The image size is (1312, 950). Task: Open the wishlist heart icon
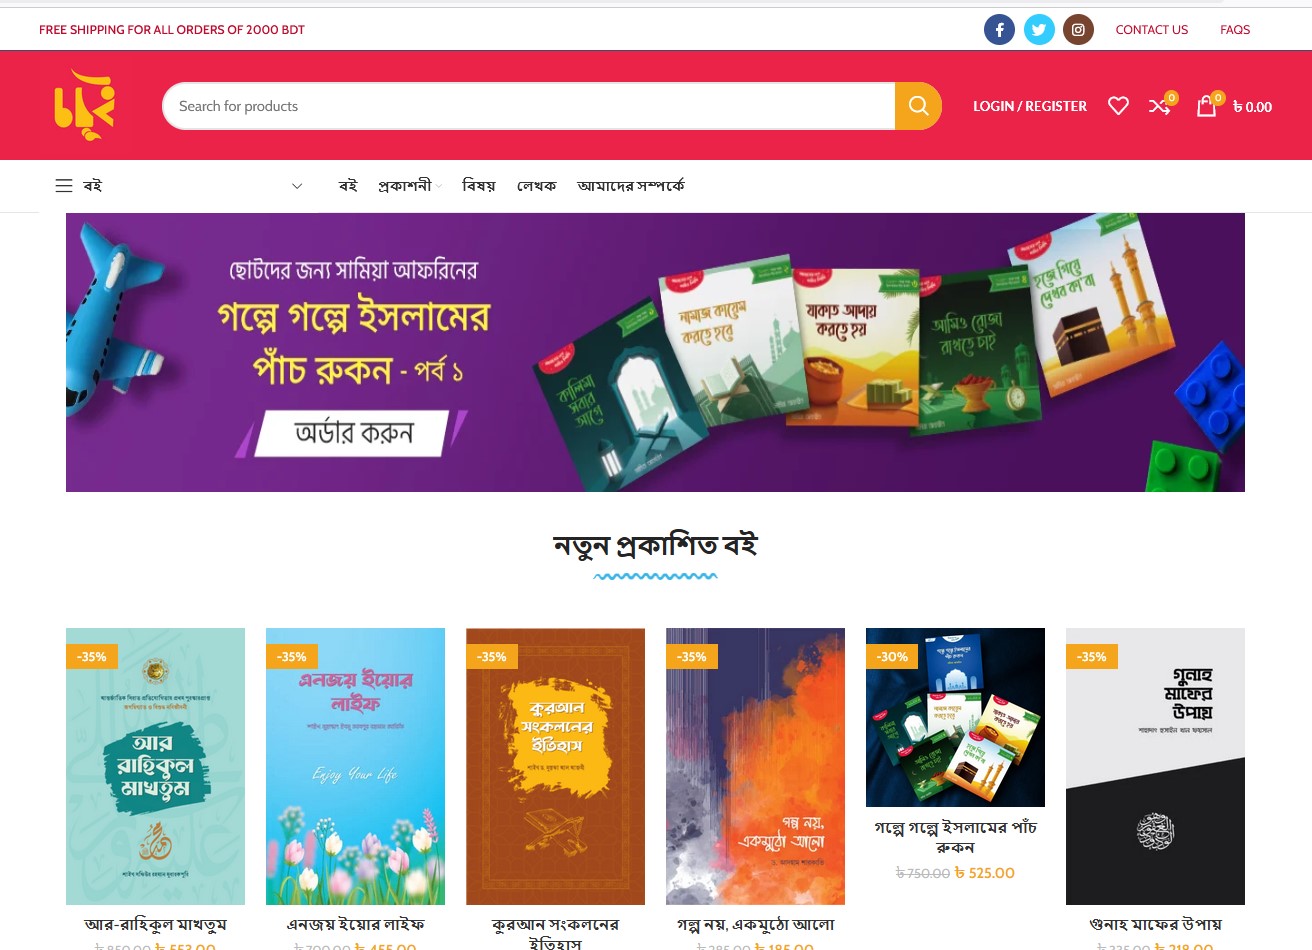tap(1118, 106)
